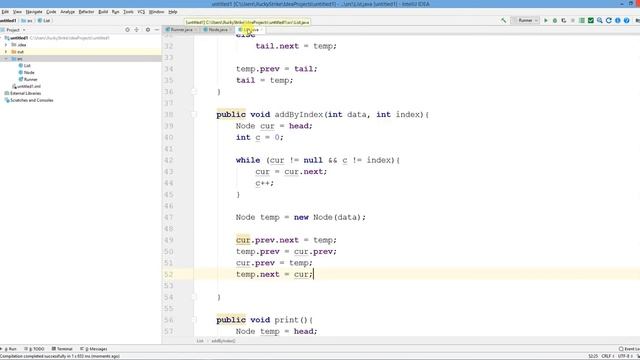Click the UTF-8 encoding selector

tap(625, 356)
